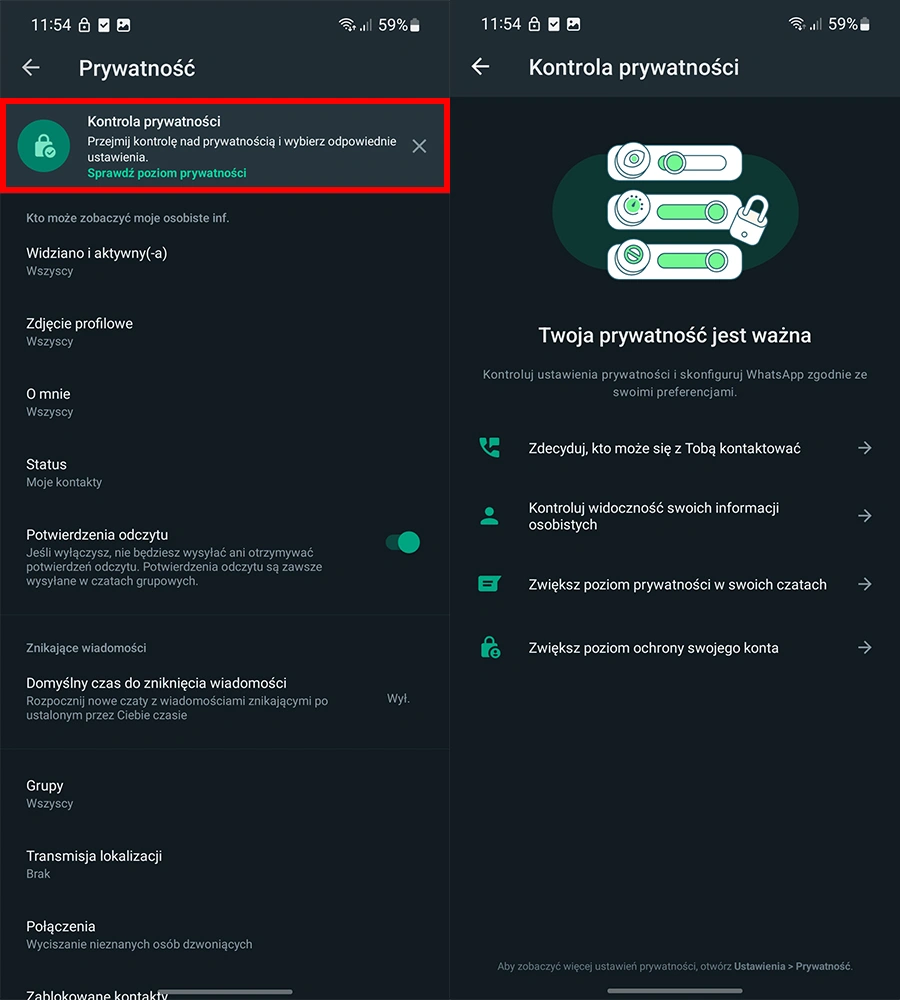Viewport: 900px width, 1000px height.
Task: Open Widziano i aktywny(-a) setting
Action: click(225, 261)
